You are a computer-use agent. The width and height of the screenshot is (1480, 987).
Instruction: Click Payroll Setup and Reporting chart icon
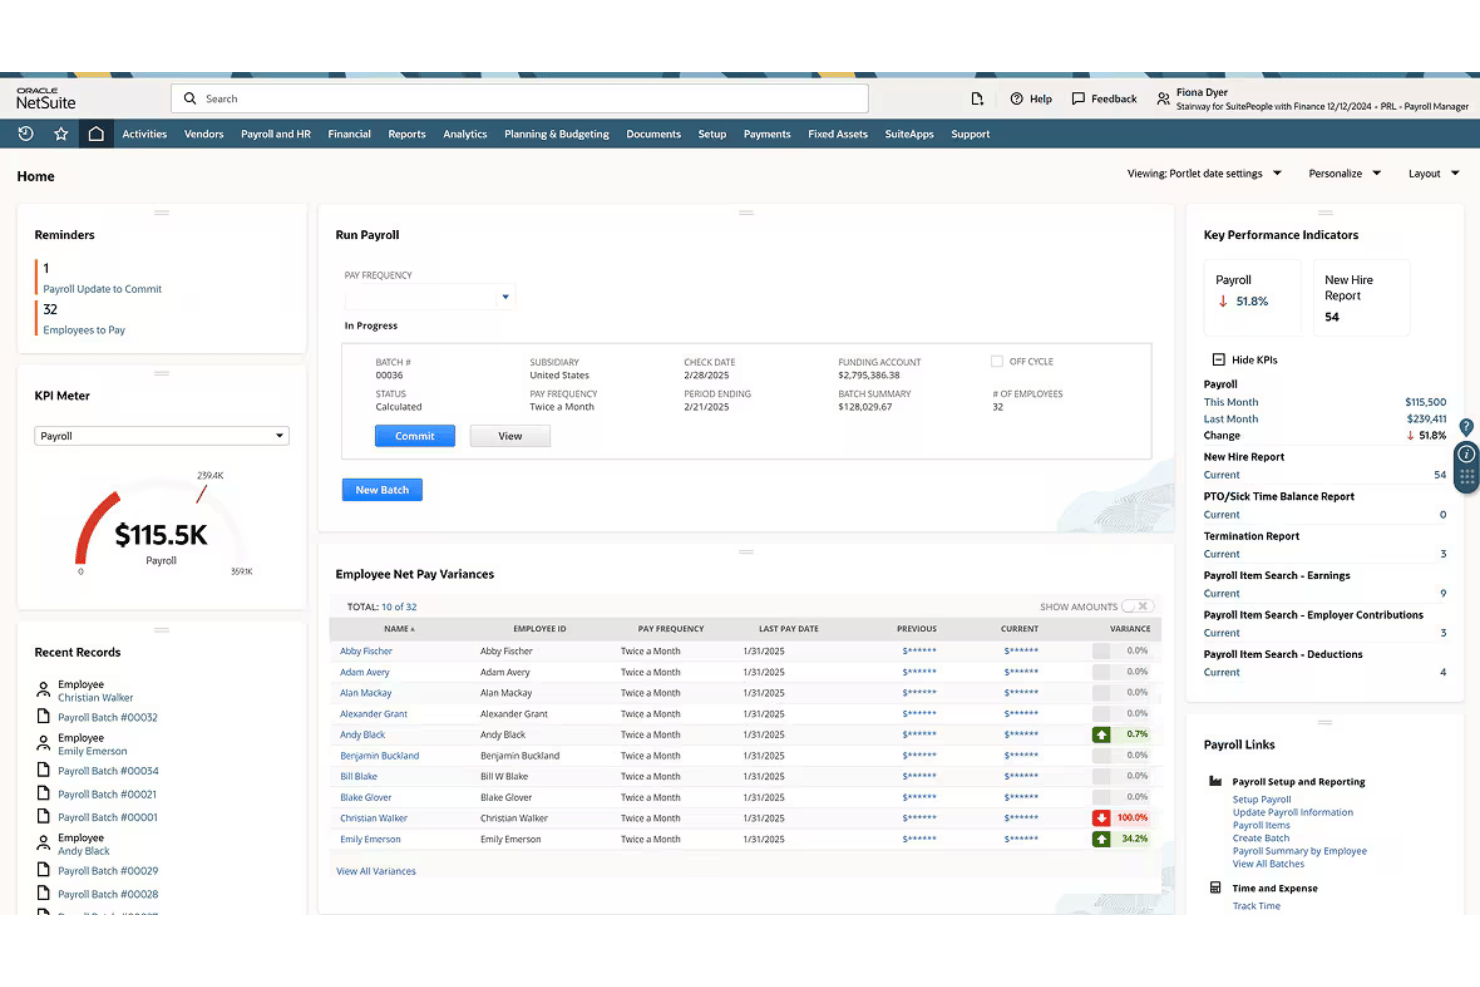coord(1215,781)
